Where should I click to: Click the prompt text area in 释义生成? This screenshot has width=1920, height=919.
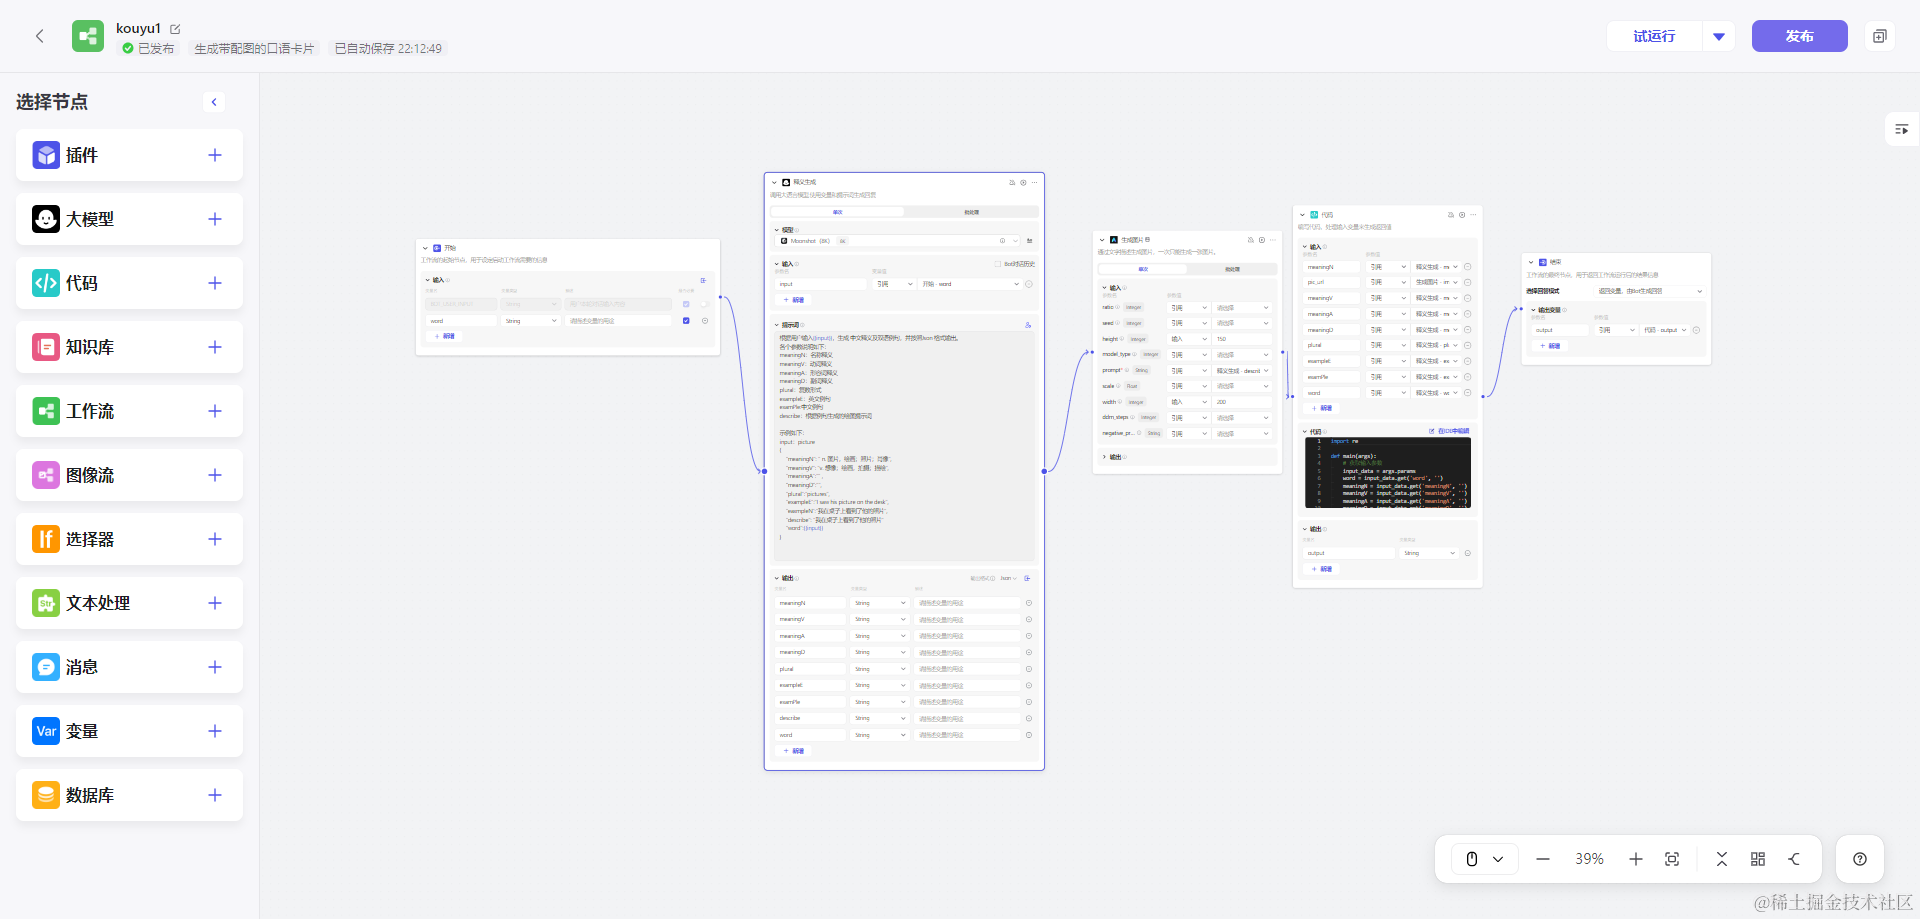(905, 447)
